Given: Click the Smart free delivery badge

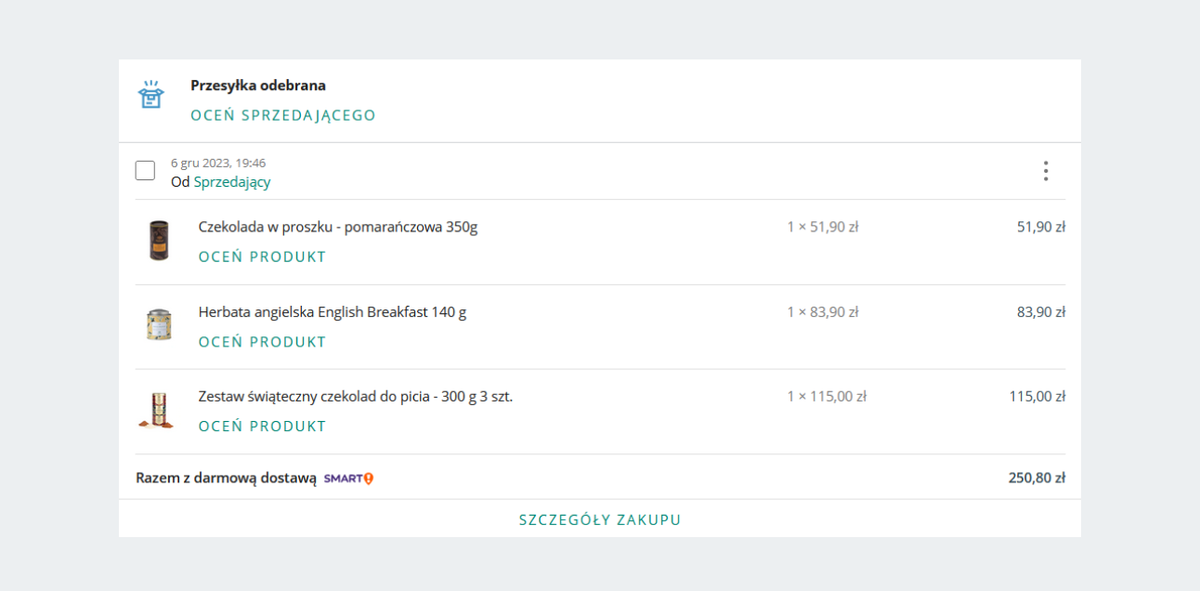Looking at the screenshot, I should (348, 479).
